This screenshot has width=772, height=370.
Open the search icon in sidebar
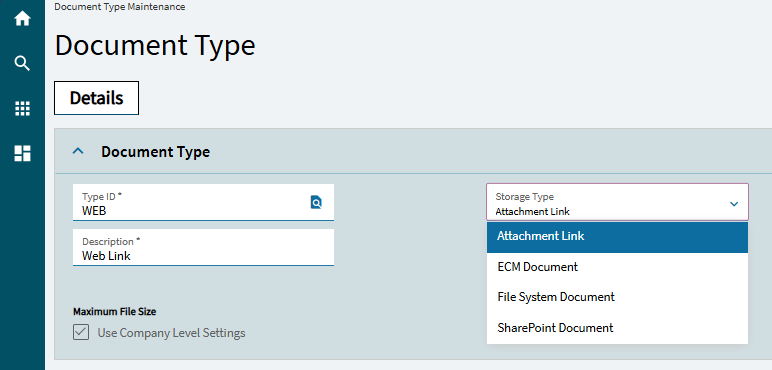(x=22, y=63)
